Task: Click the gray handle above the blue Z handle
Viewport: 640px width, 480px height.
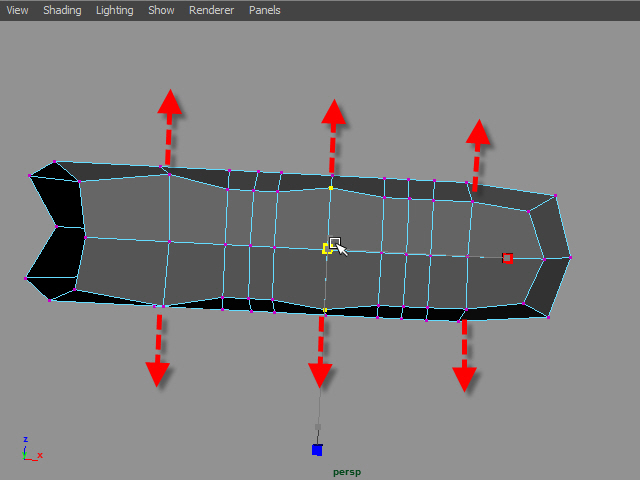Action: pyautogui.click(x=318, y=427)
